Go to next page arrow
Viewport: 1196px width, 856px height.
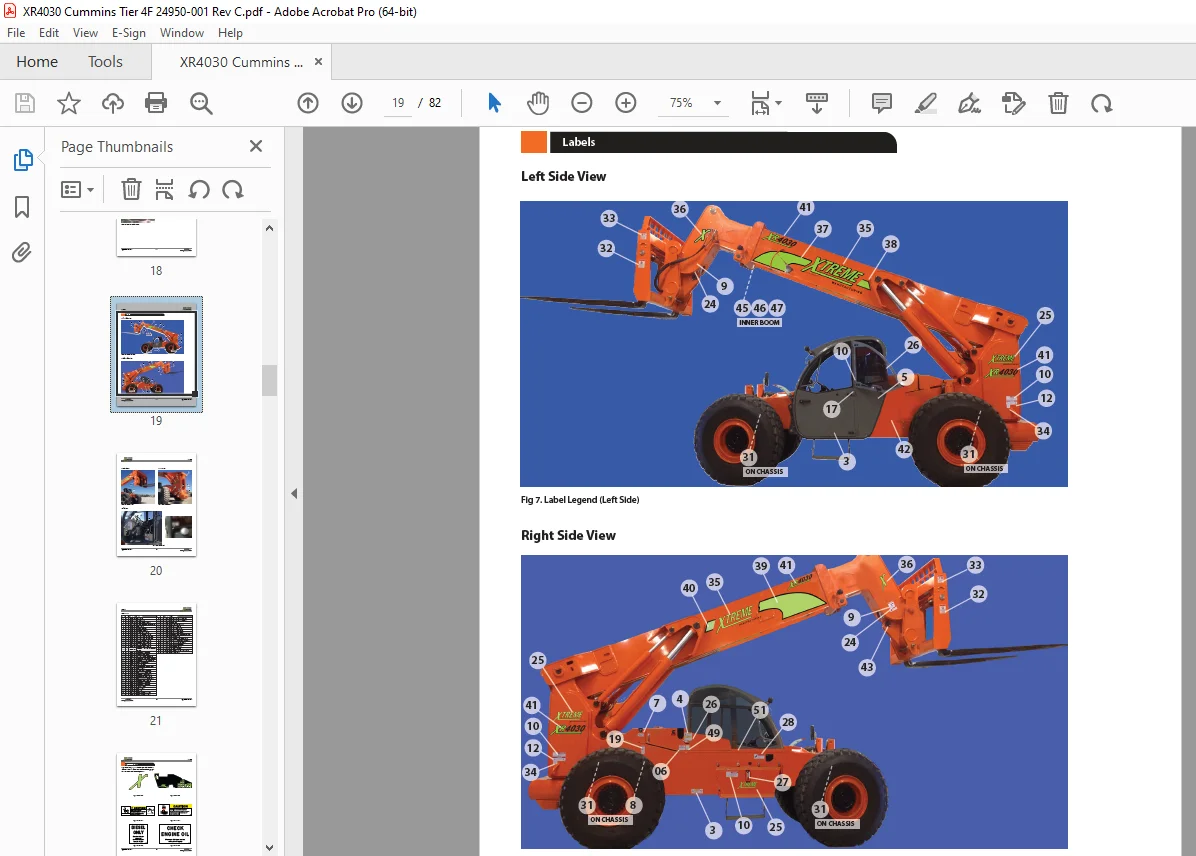(352, 103)
